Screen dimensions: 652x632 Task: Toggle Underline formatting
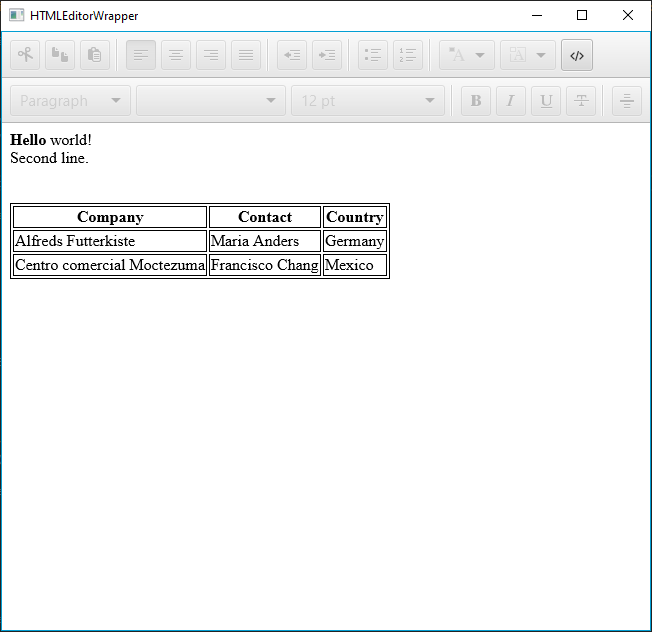pyautogui.click(x=546, y=101)
